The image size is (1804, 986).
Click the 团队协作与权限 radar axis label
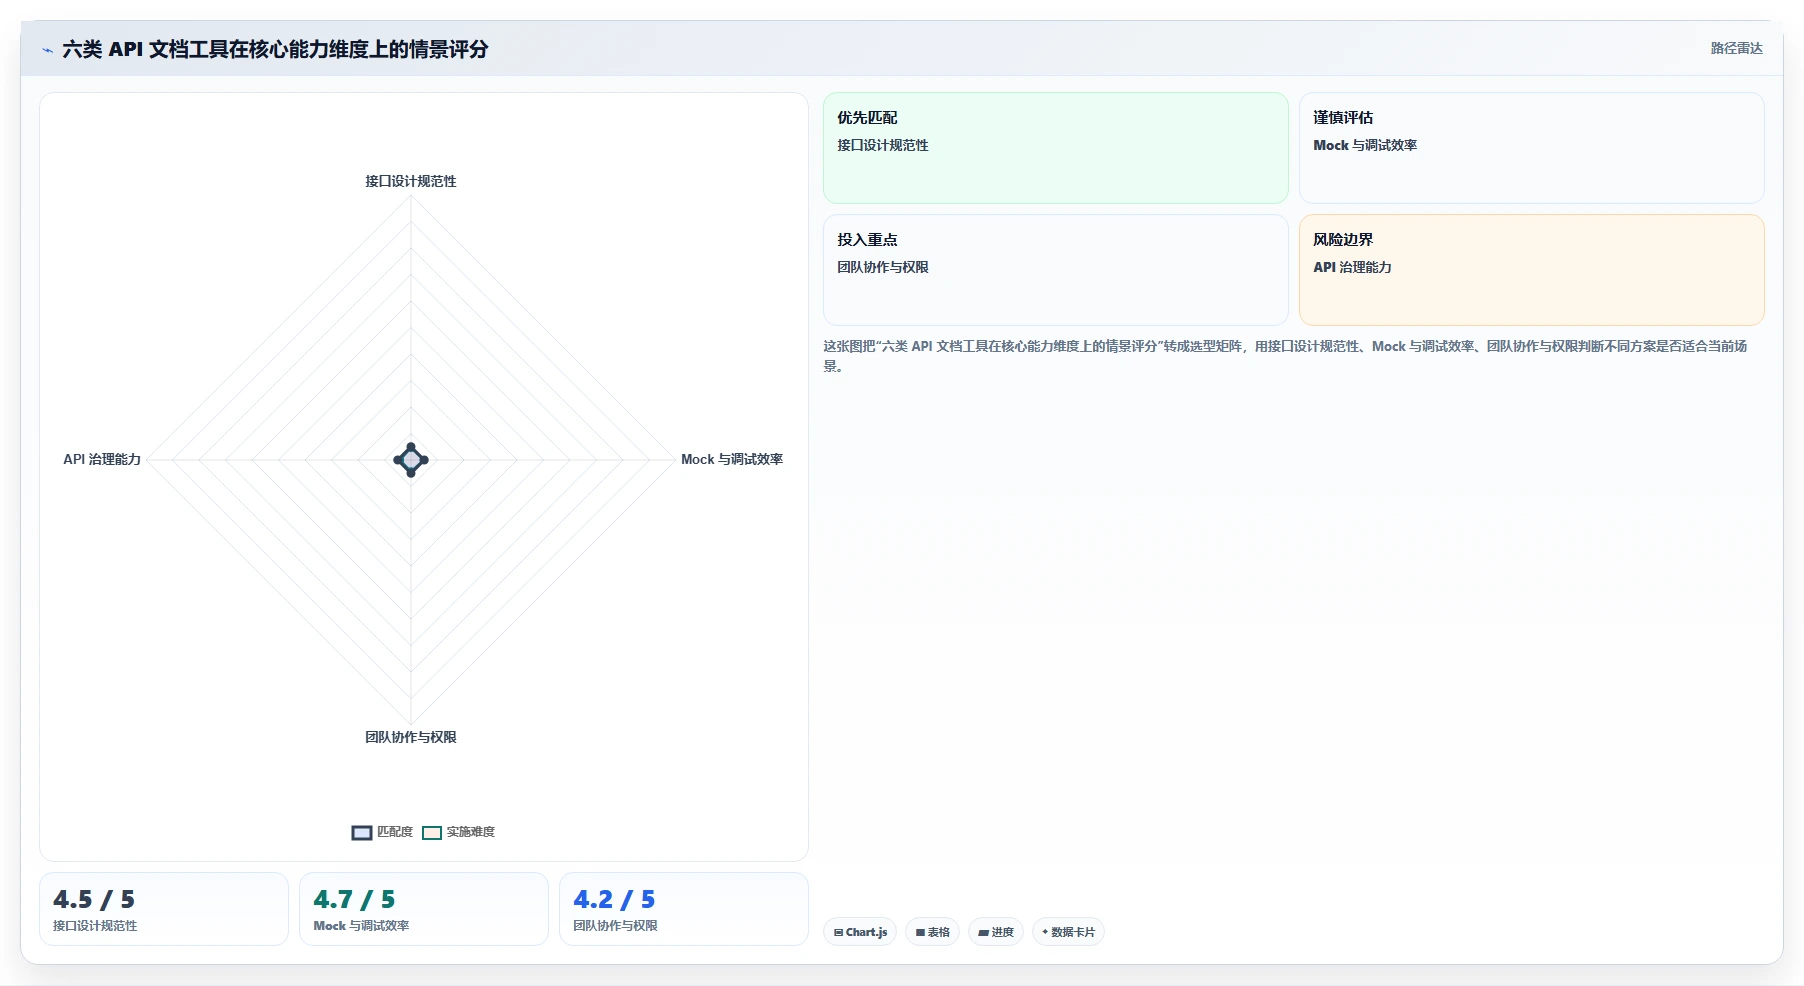[x=411, y=737]
